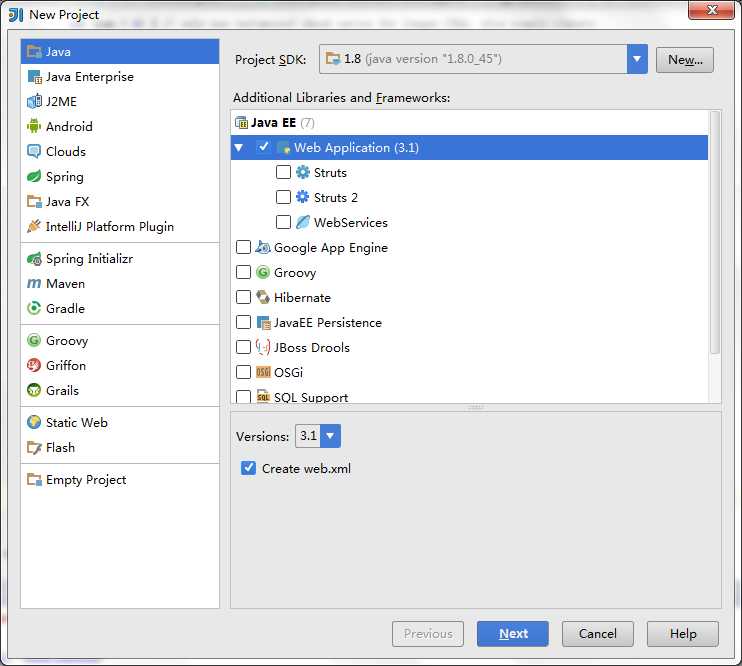Choose Static Web project type label
The height and width of the screenshot is (666, 742).
coord(77,423)
